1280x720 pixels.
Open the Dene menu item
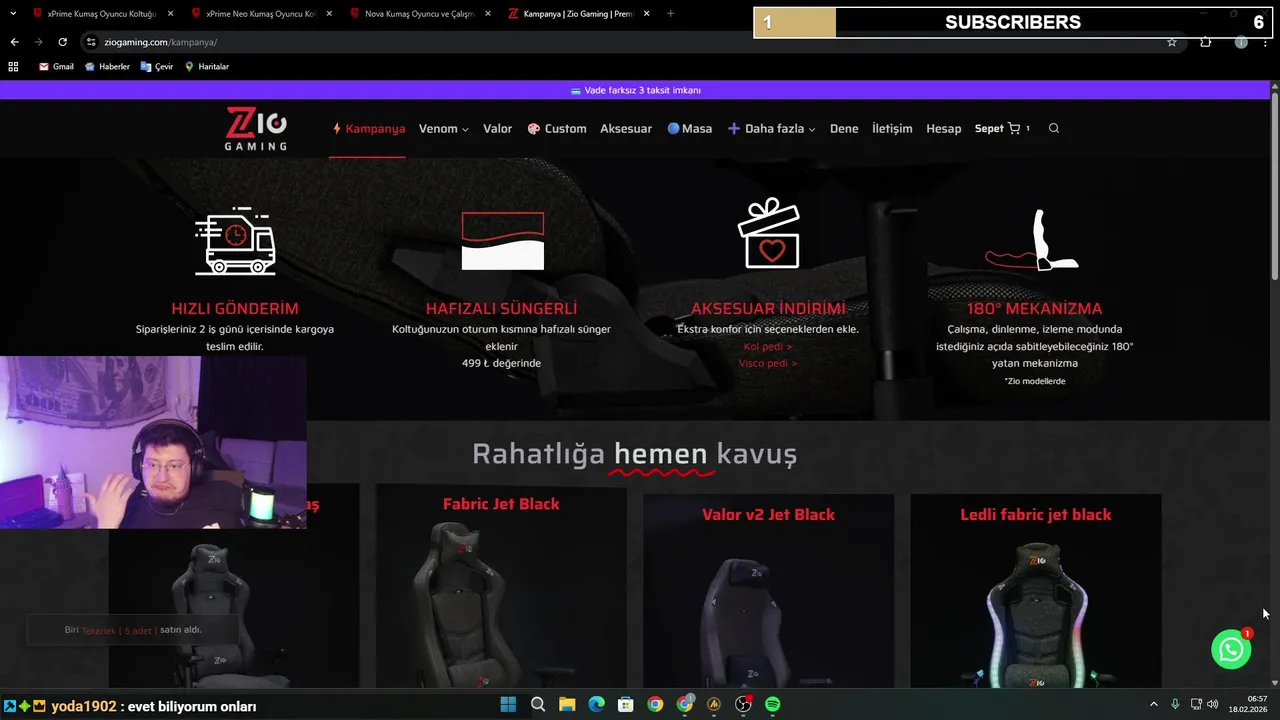(844, 128)
